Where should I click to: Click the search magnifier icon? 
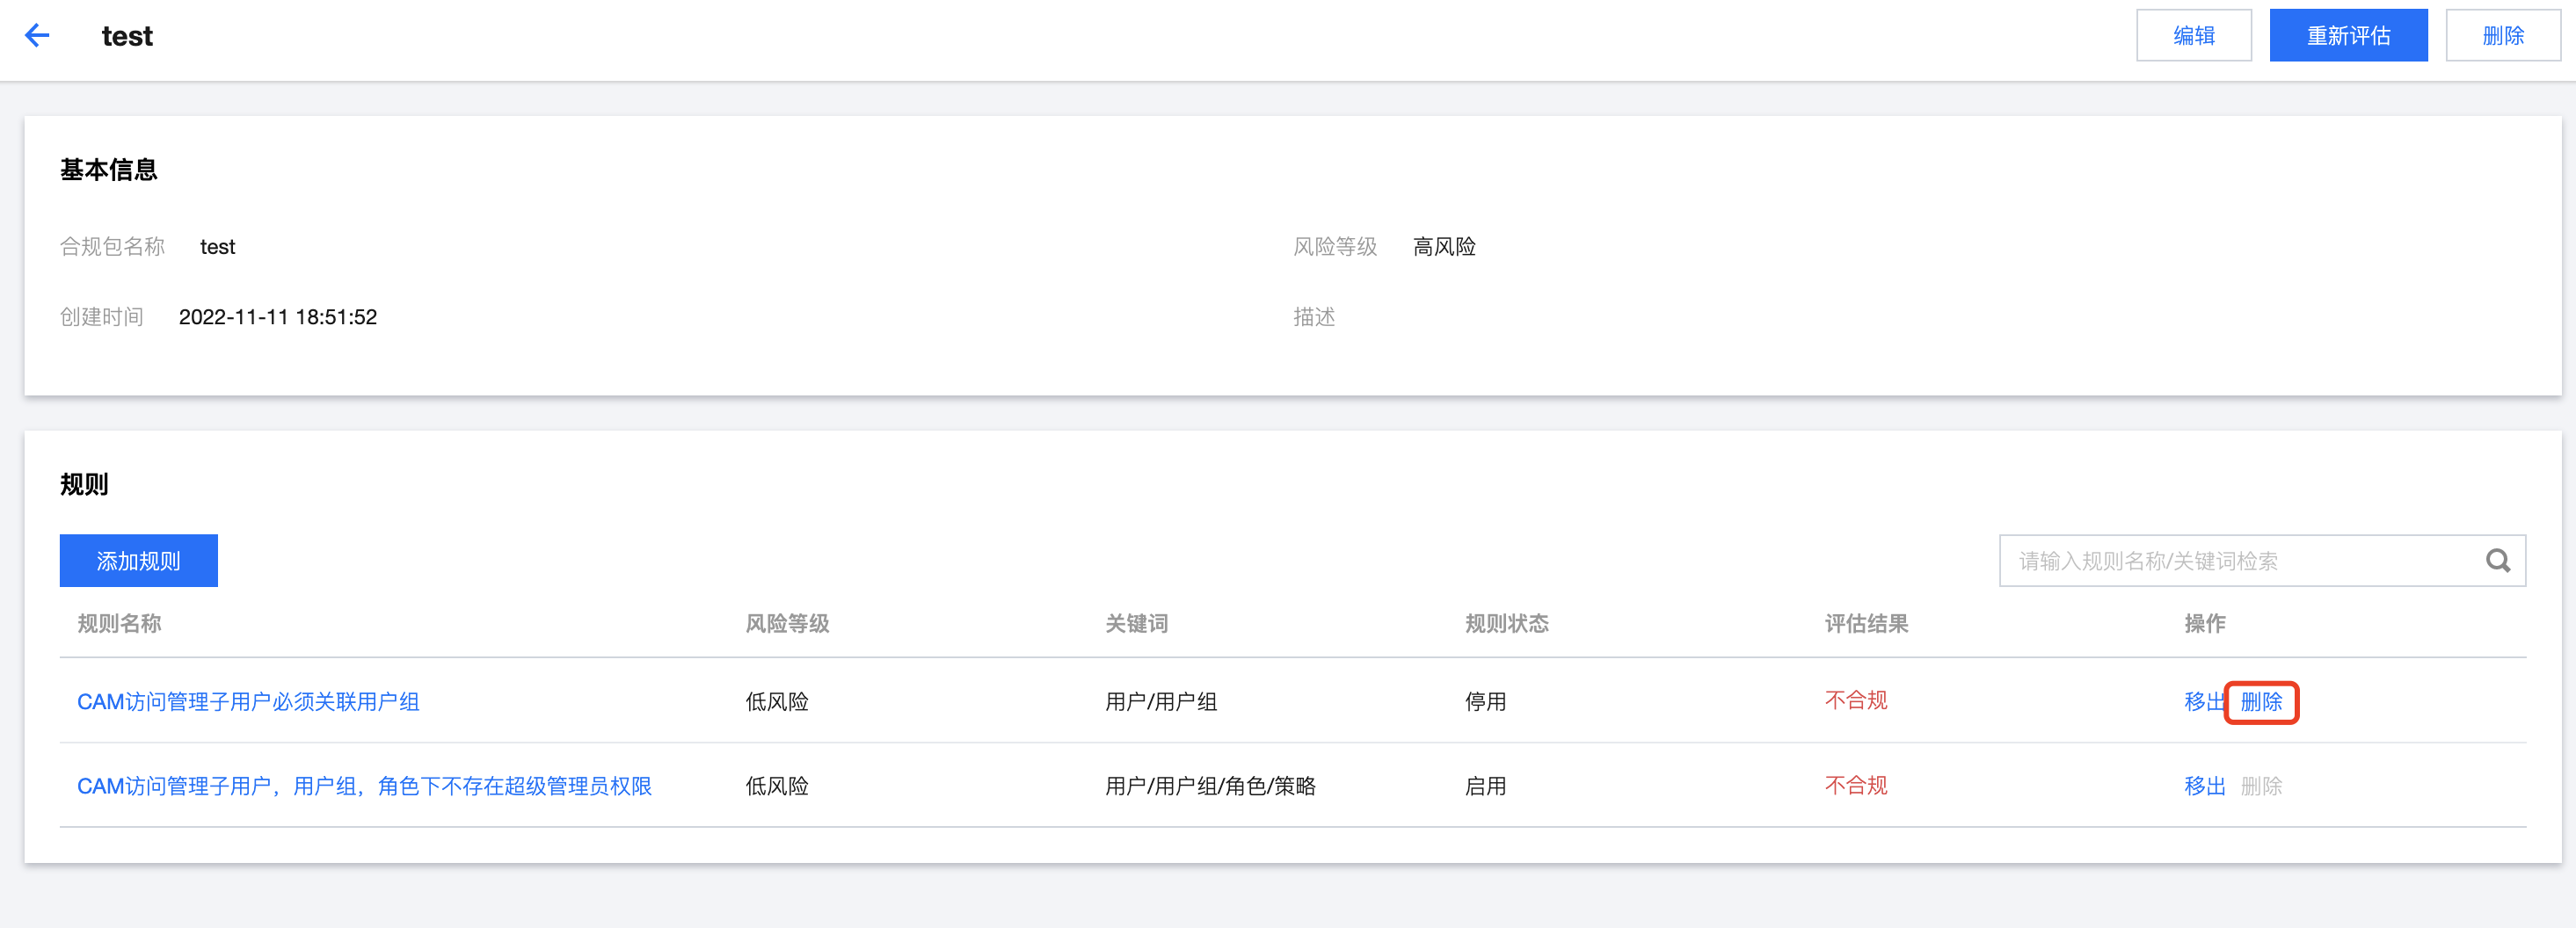(2497, 561)
